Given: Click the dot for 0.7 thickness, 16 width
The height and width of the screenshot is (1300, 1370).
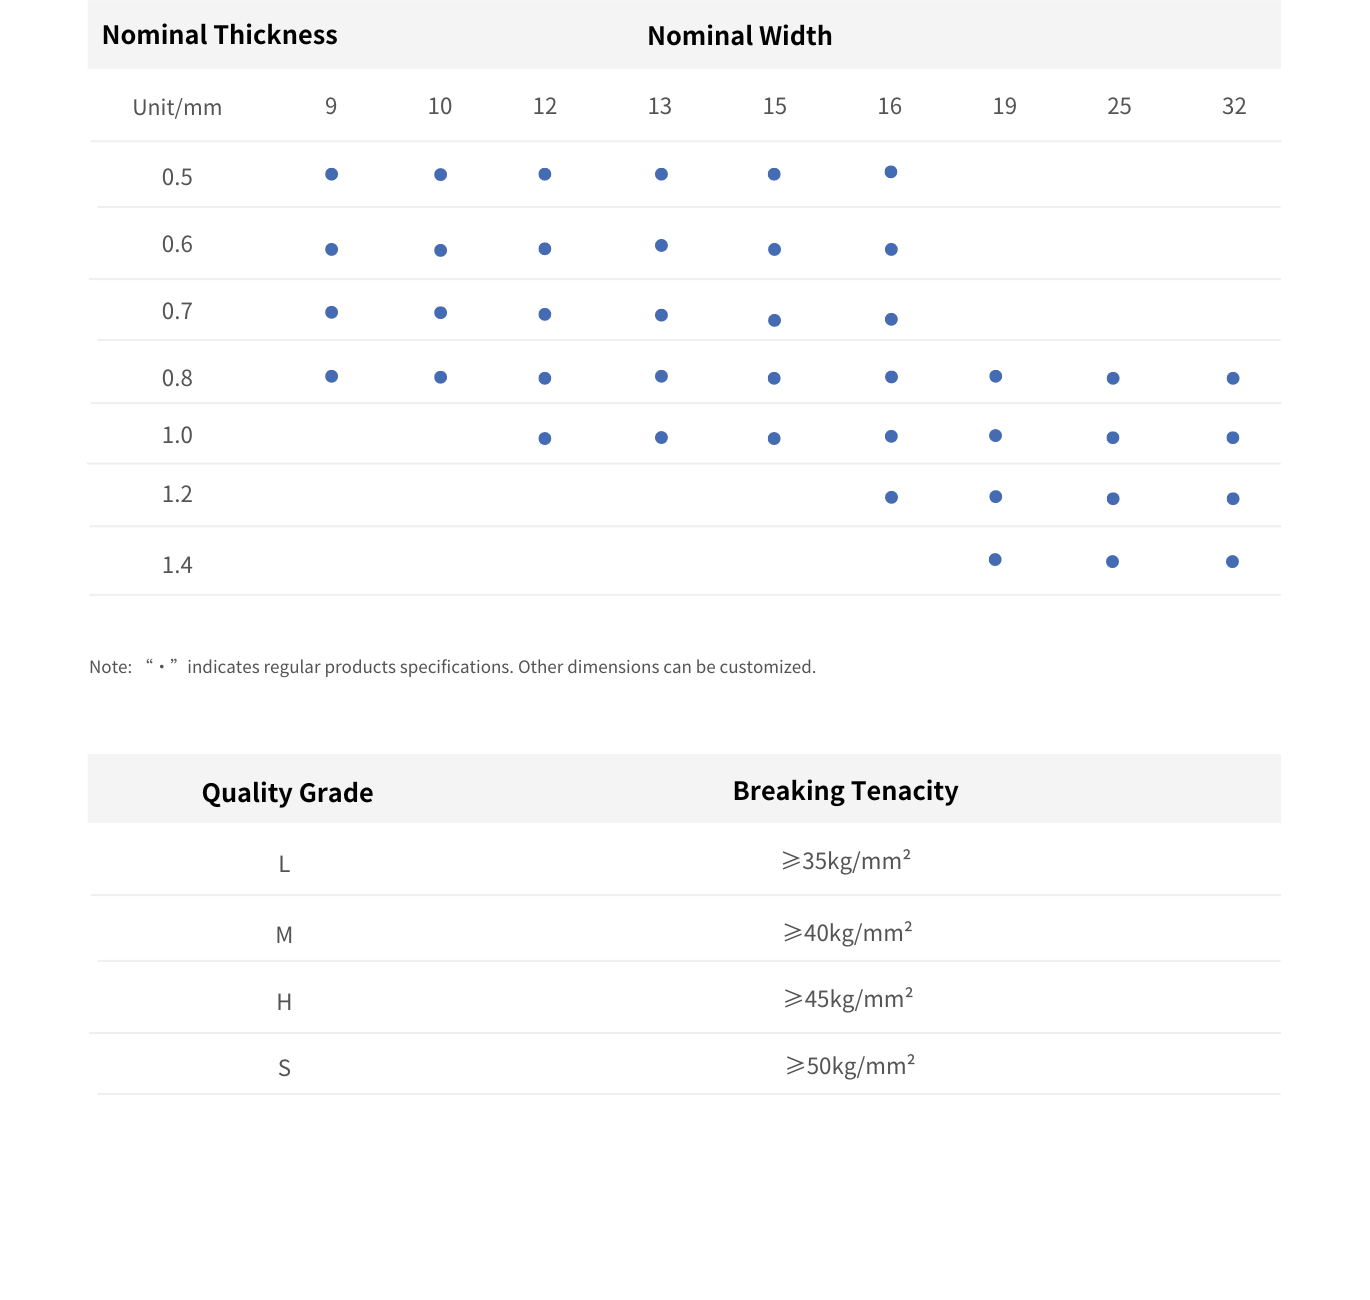Looking at the screenshot, I should (x=891, y=319).
